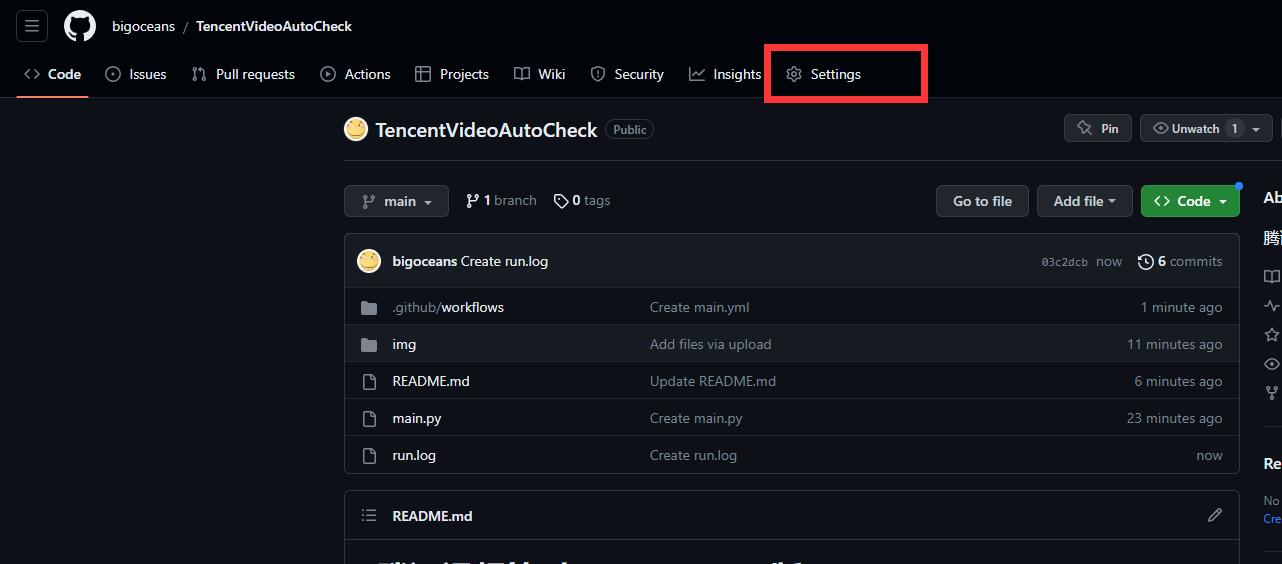1282x564 pixels.
Task: Open the Actions tab
Action: point(355,74)
